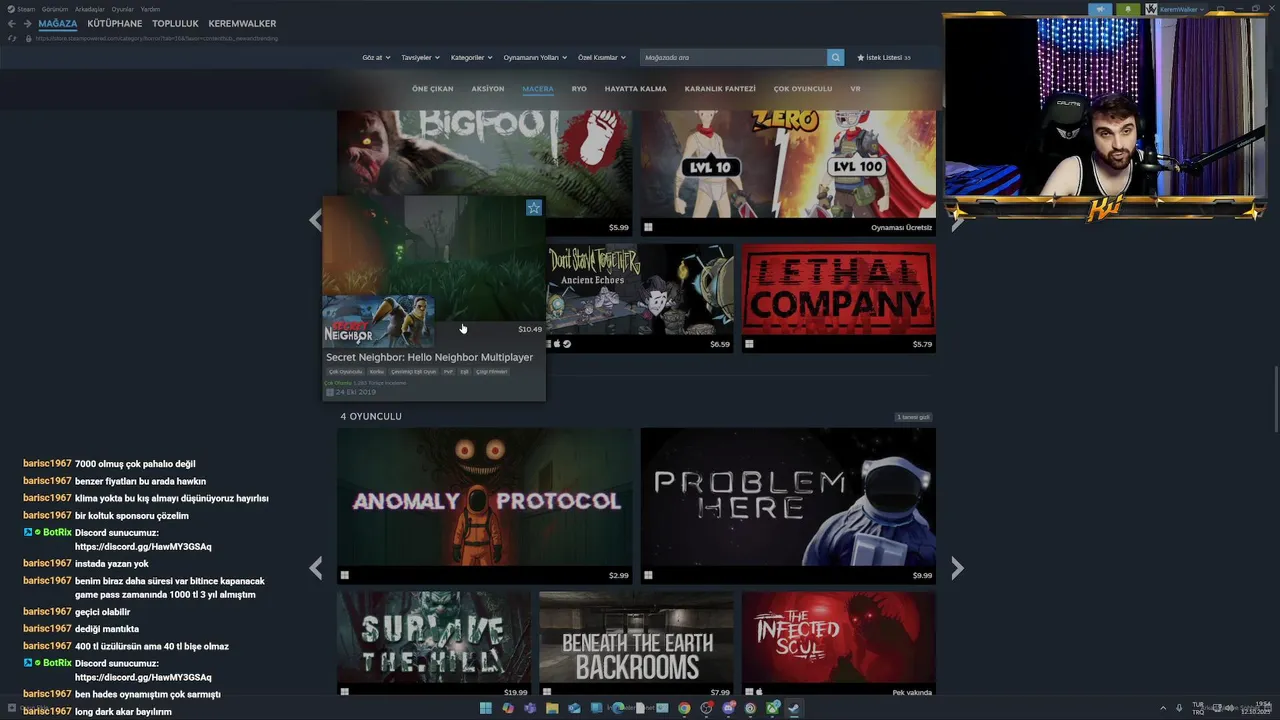The height and width of the screenshot is (720, 1280).
Task: Open Steam from the Windows taskbar
Action: (794, 708)
